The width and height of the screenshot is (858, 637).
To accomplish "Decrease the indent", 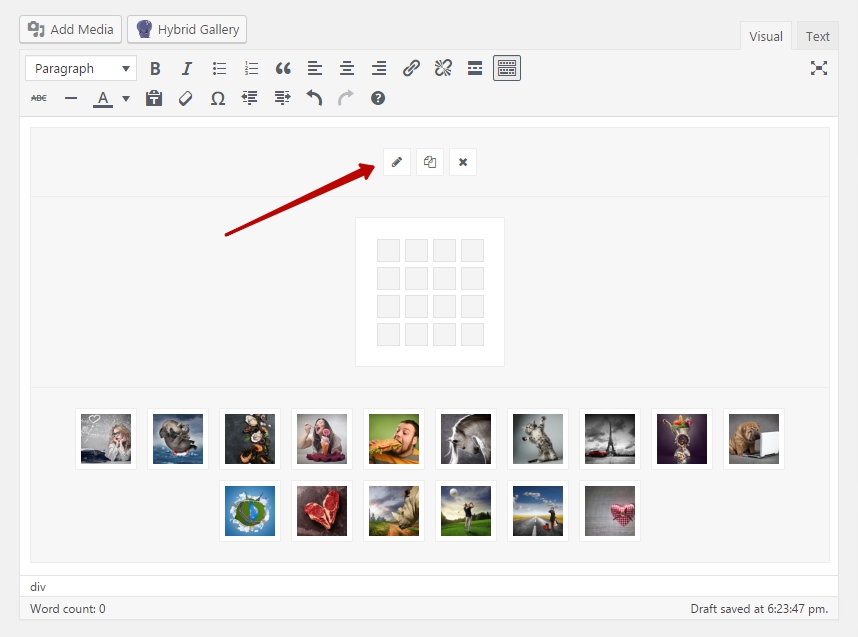I will 250,99.
